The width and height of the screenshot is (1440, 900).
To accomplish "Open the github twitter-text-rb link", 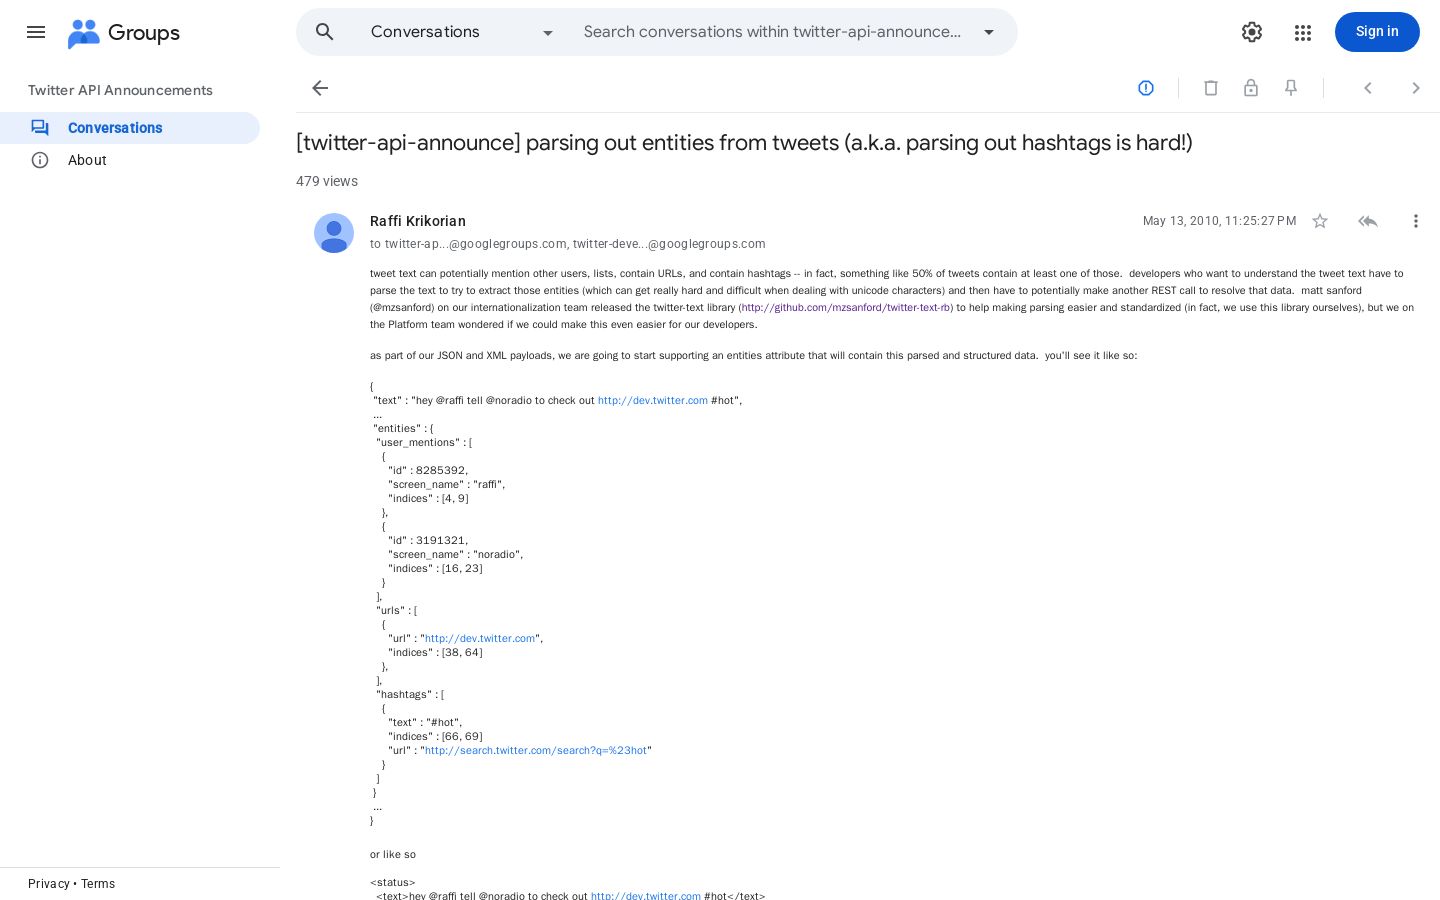I will point(846,308).
